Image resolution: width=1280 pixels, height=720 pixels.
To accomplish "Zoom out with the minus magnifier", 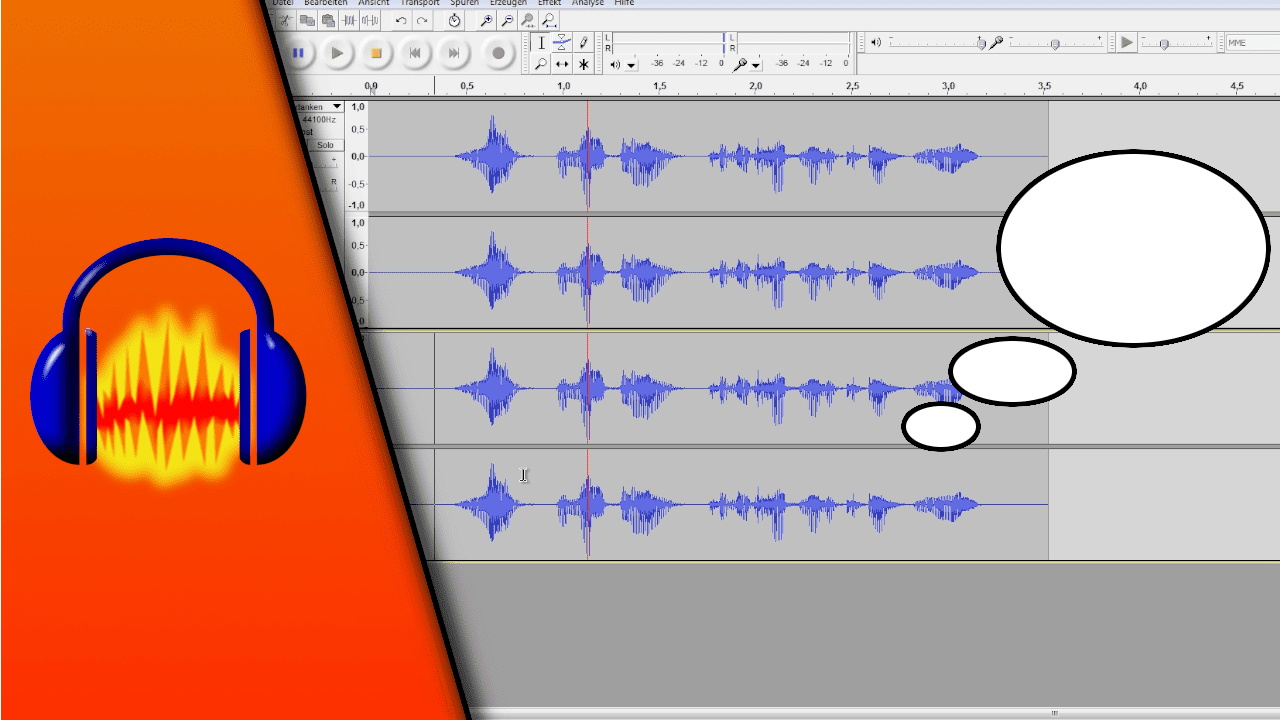I will [x=507, y=20].
